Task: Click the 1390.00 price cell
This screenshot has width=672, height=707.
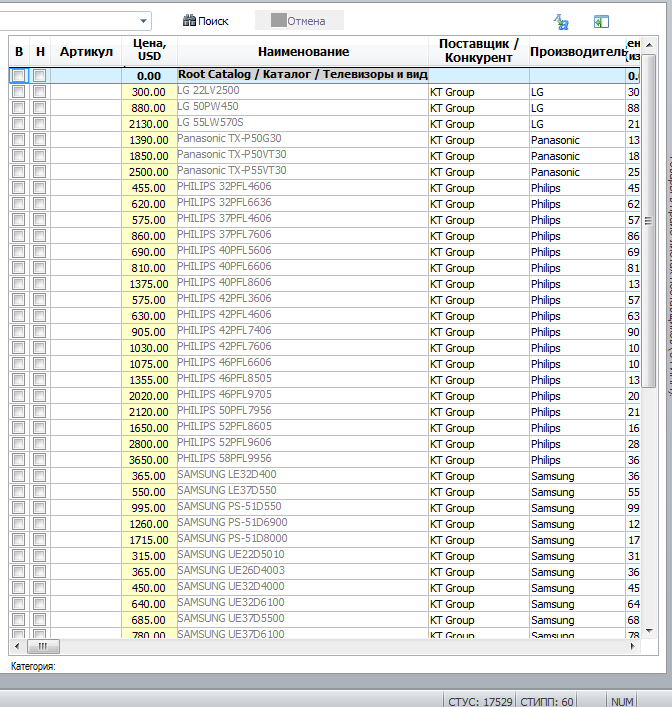Action: [x=149, y=140]
